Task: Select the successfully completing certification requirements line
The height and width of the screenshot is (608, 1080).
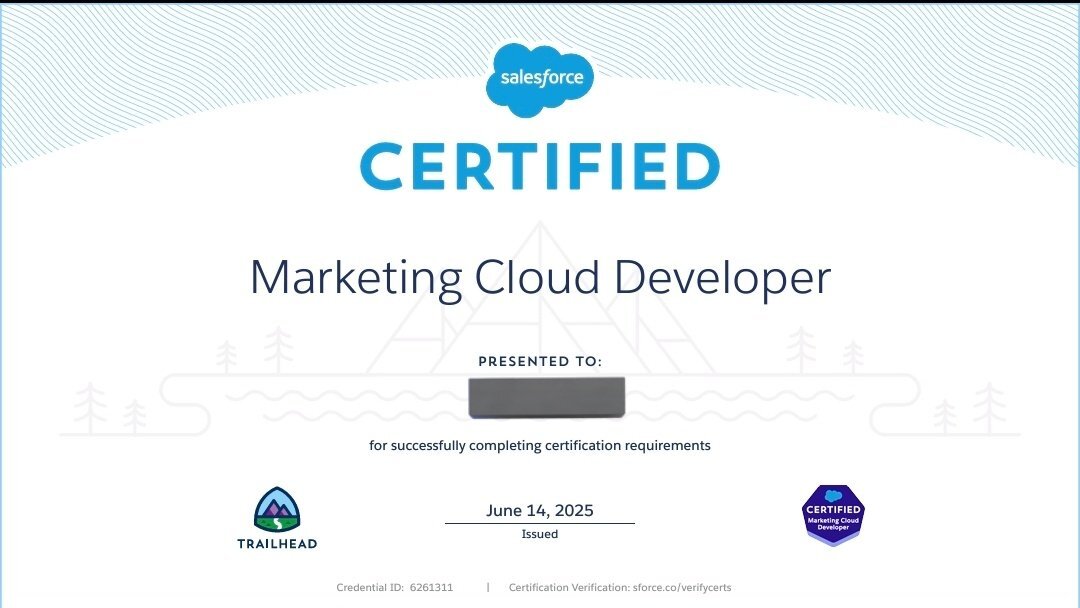Action: coord(540,445)
